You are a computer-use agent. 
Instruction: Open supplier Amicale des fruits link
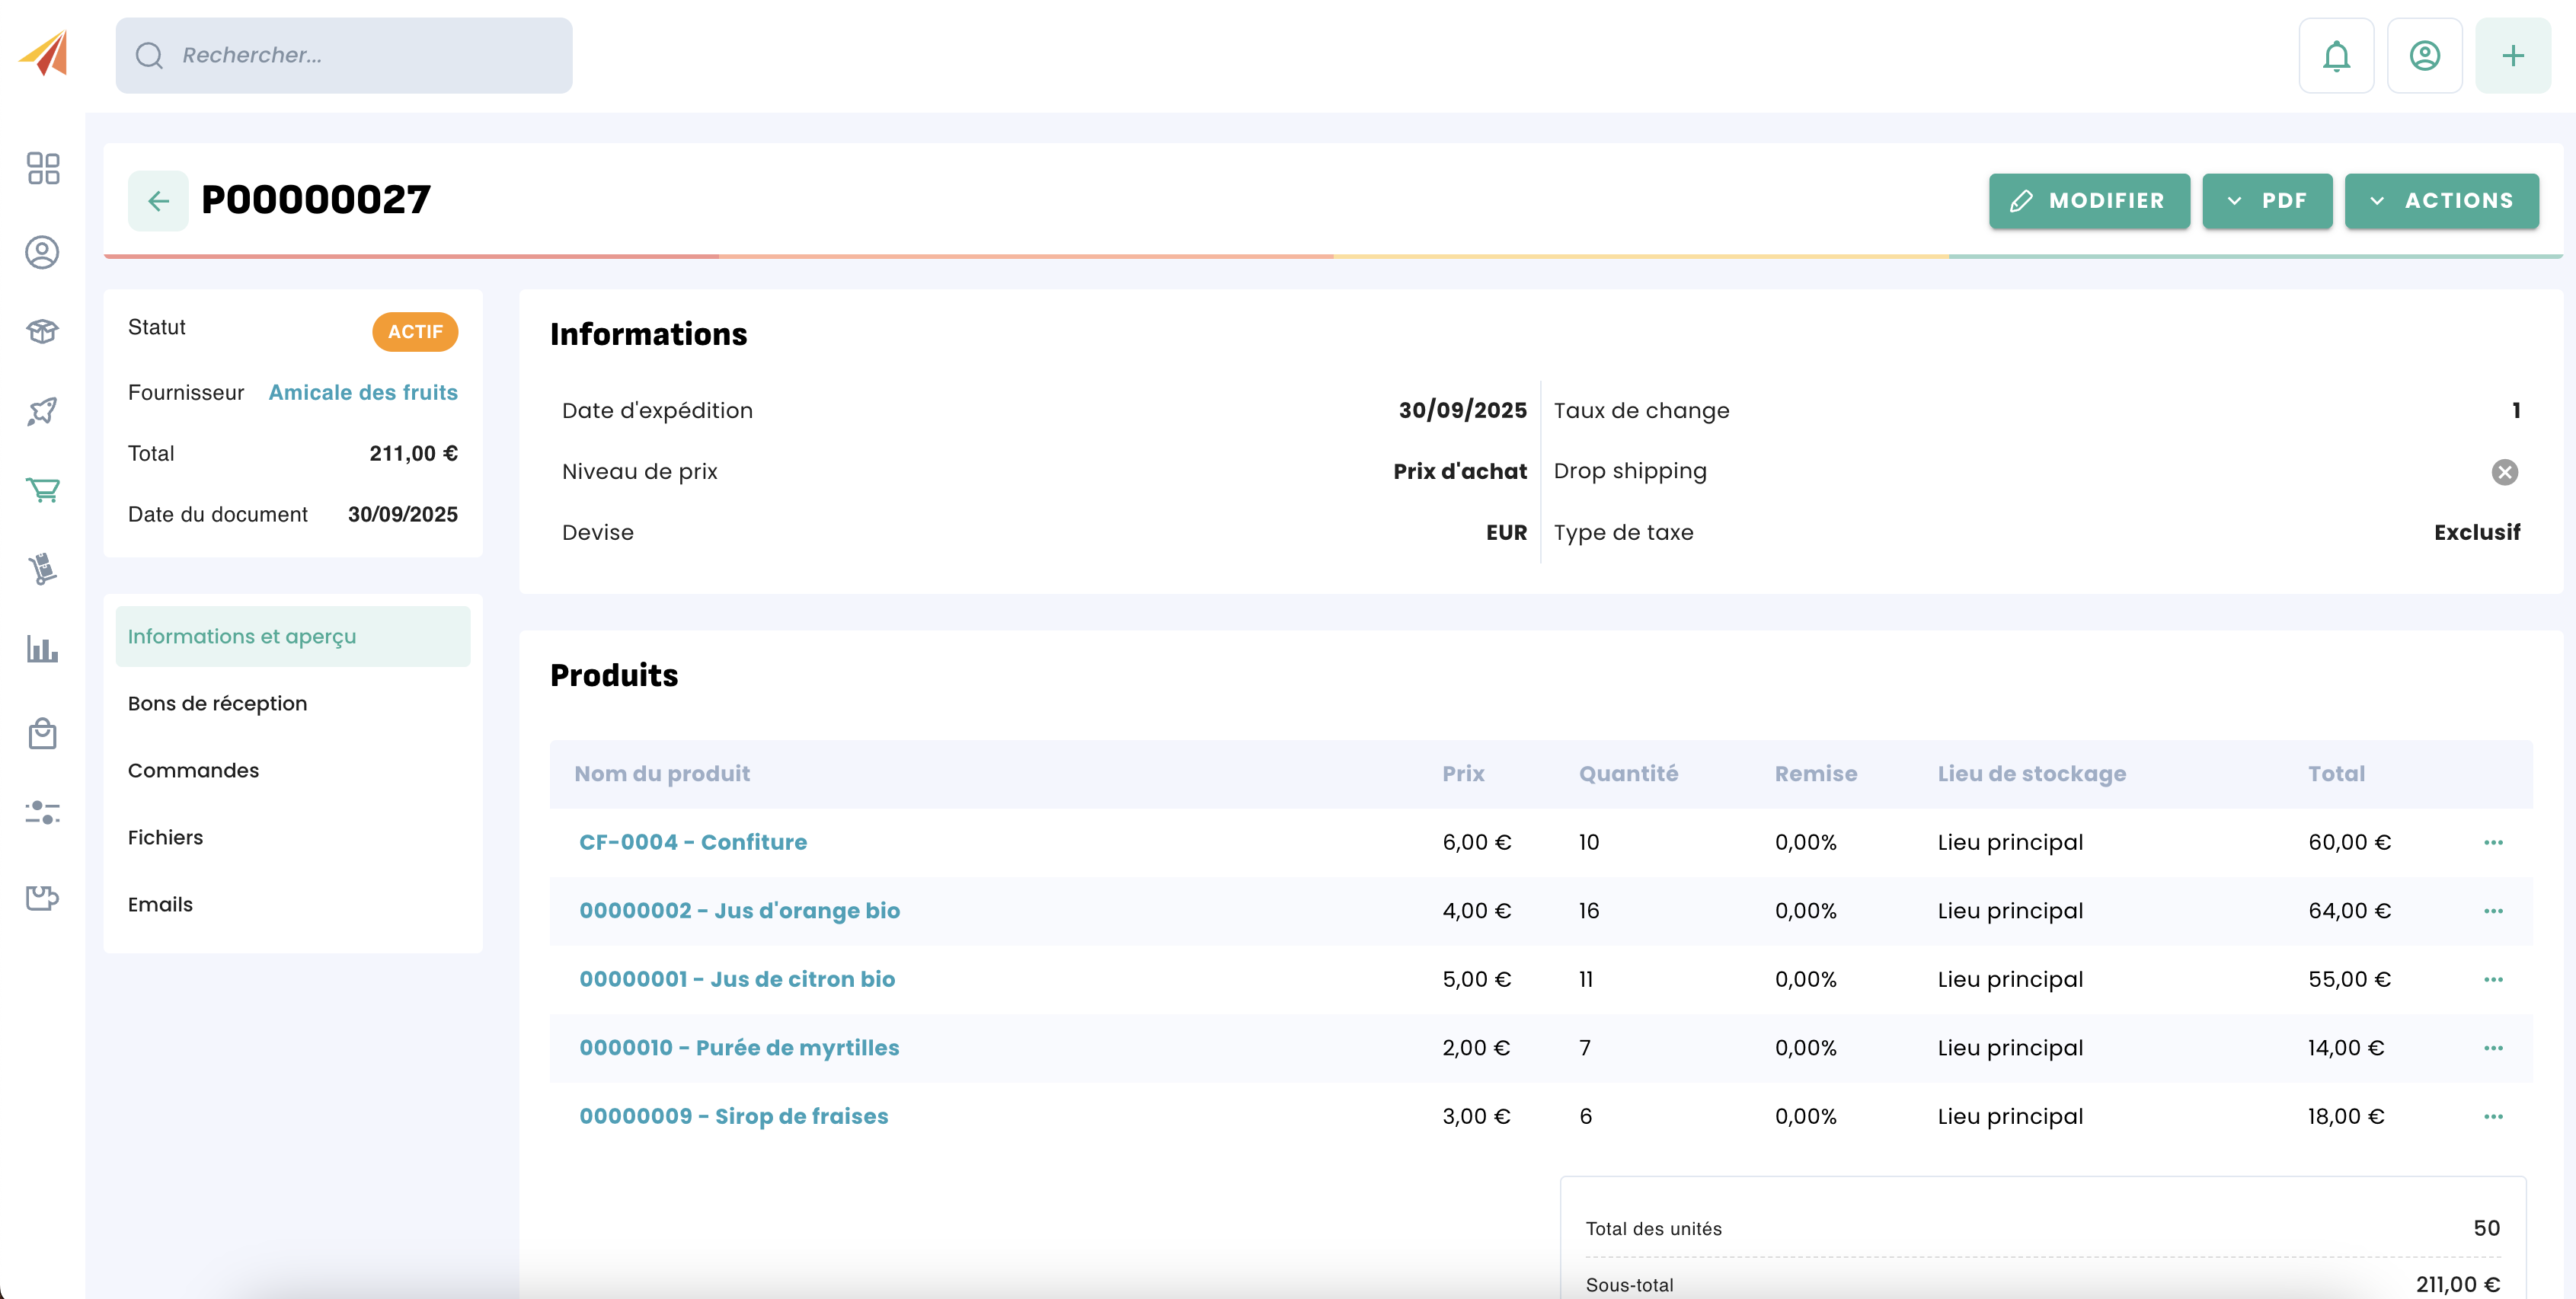pos(363,393)
